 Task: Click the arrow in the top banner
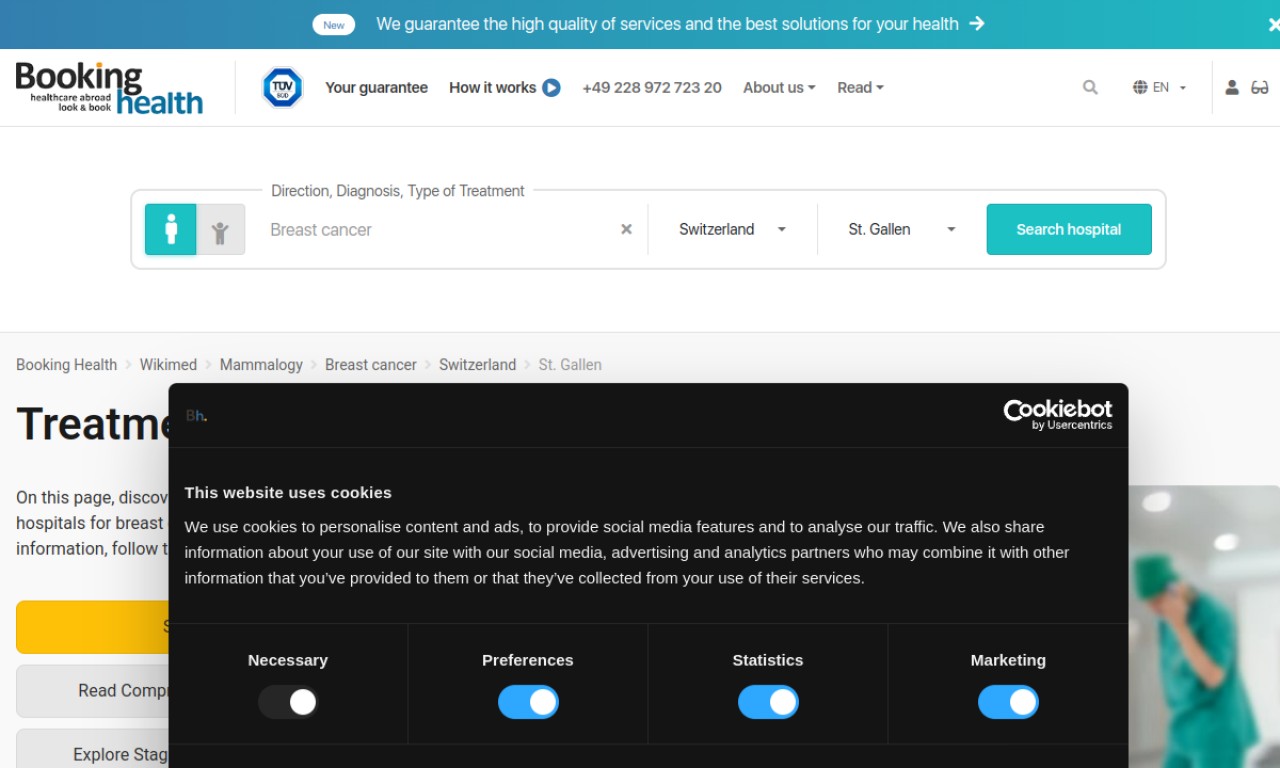(977, 23)
